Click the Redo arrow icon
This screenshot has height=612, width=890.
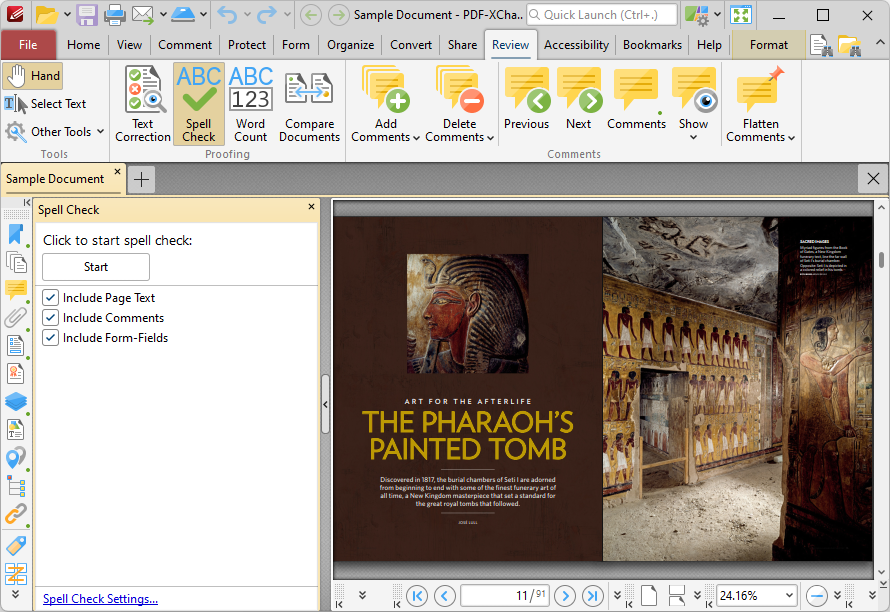266,15
